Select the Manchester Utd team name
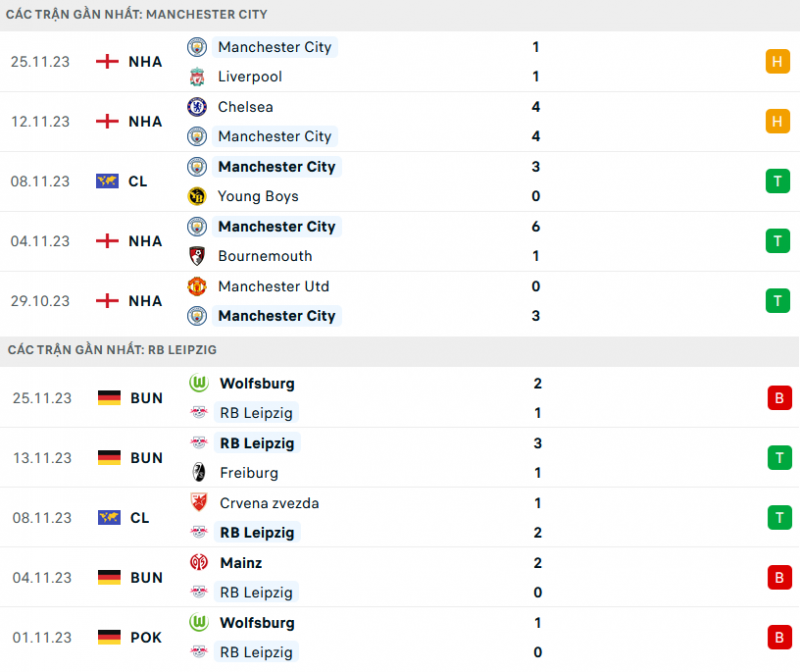This screenshot has width=800, height=672. (x=273, y=286)
